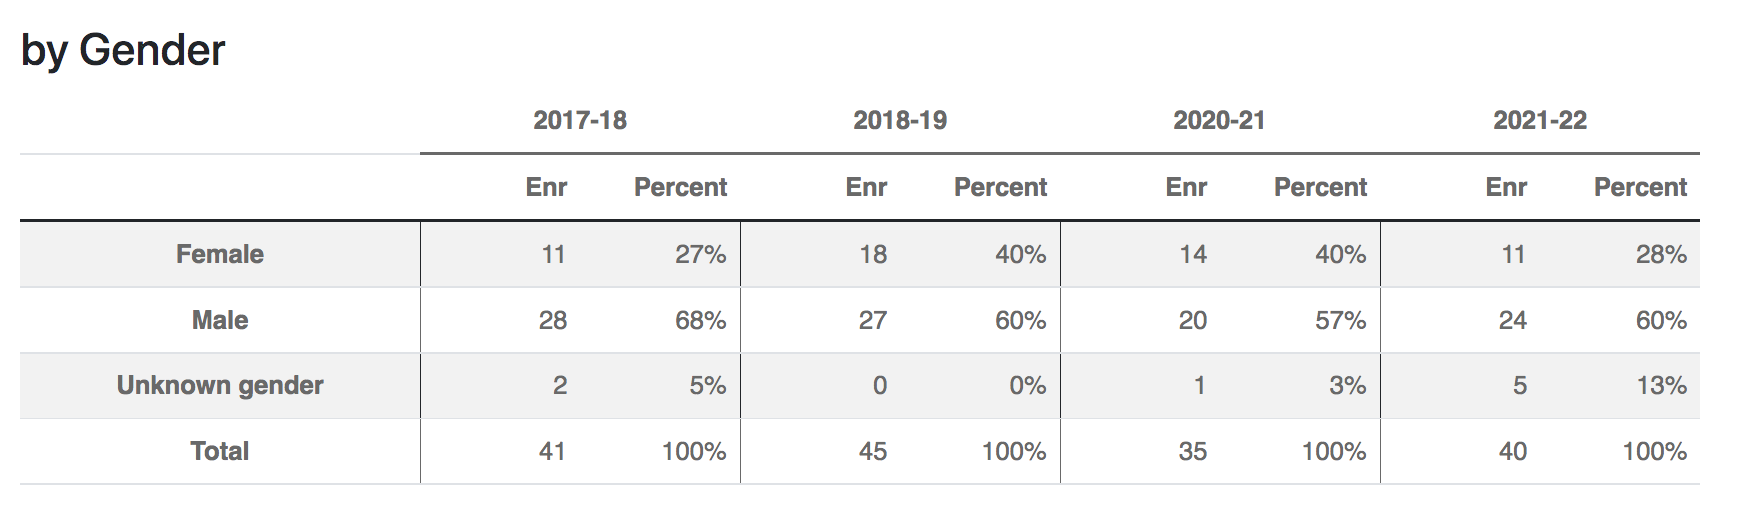This screenshot has width=1764, height=526.
Task: Select the Unknown gender row label
Action: coord(220,385)
